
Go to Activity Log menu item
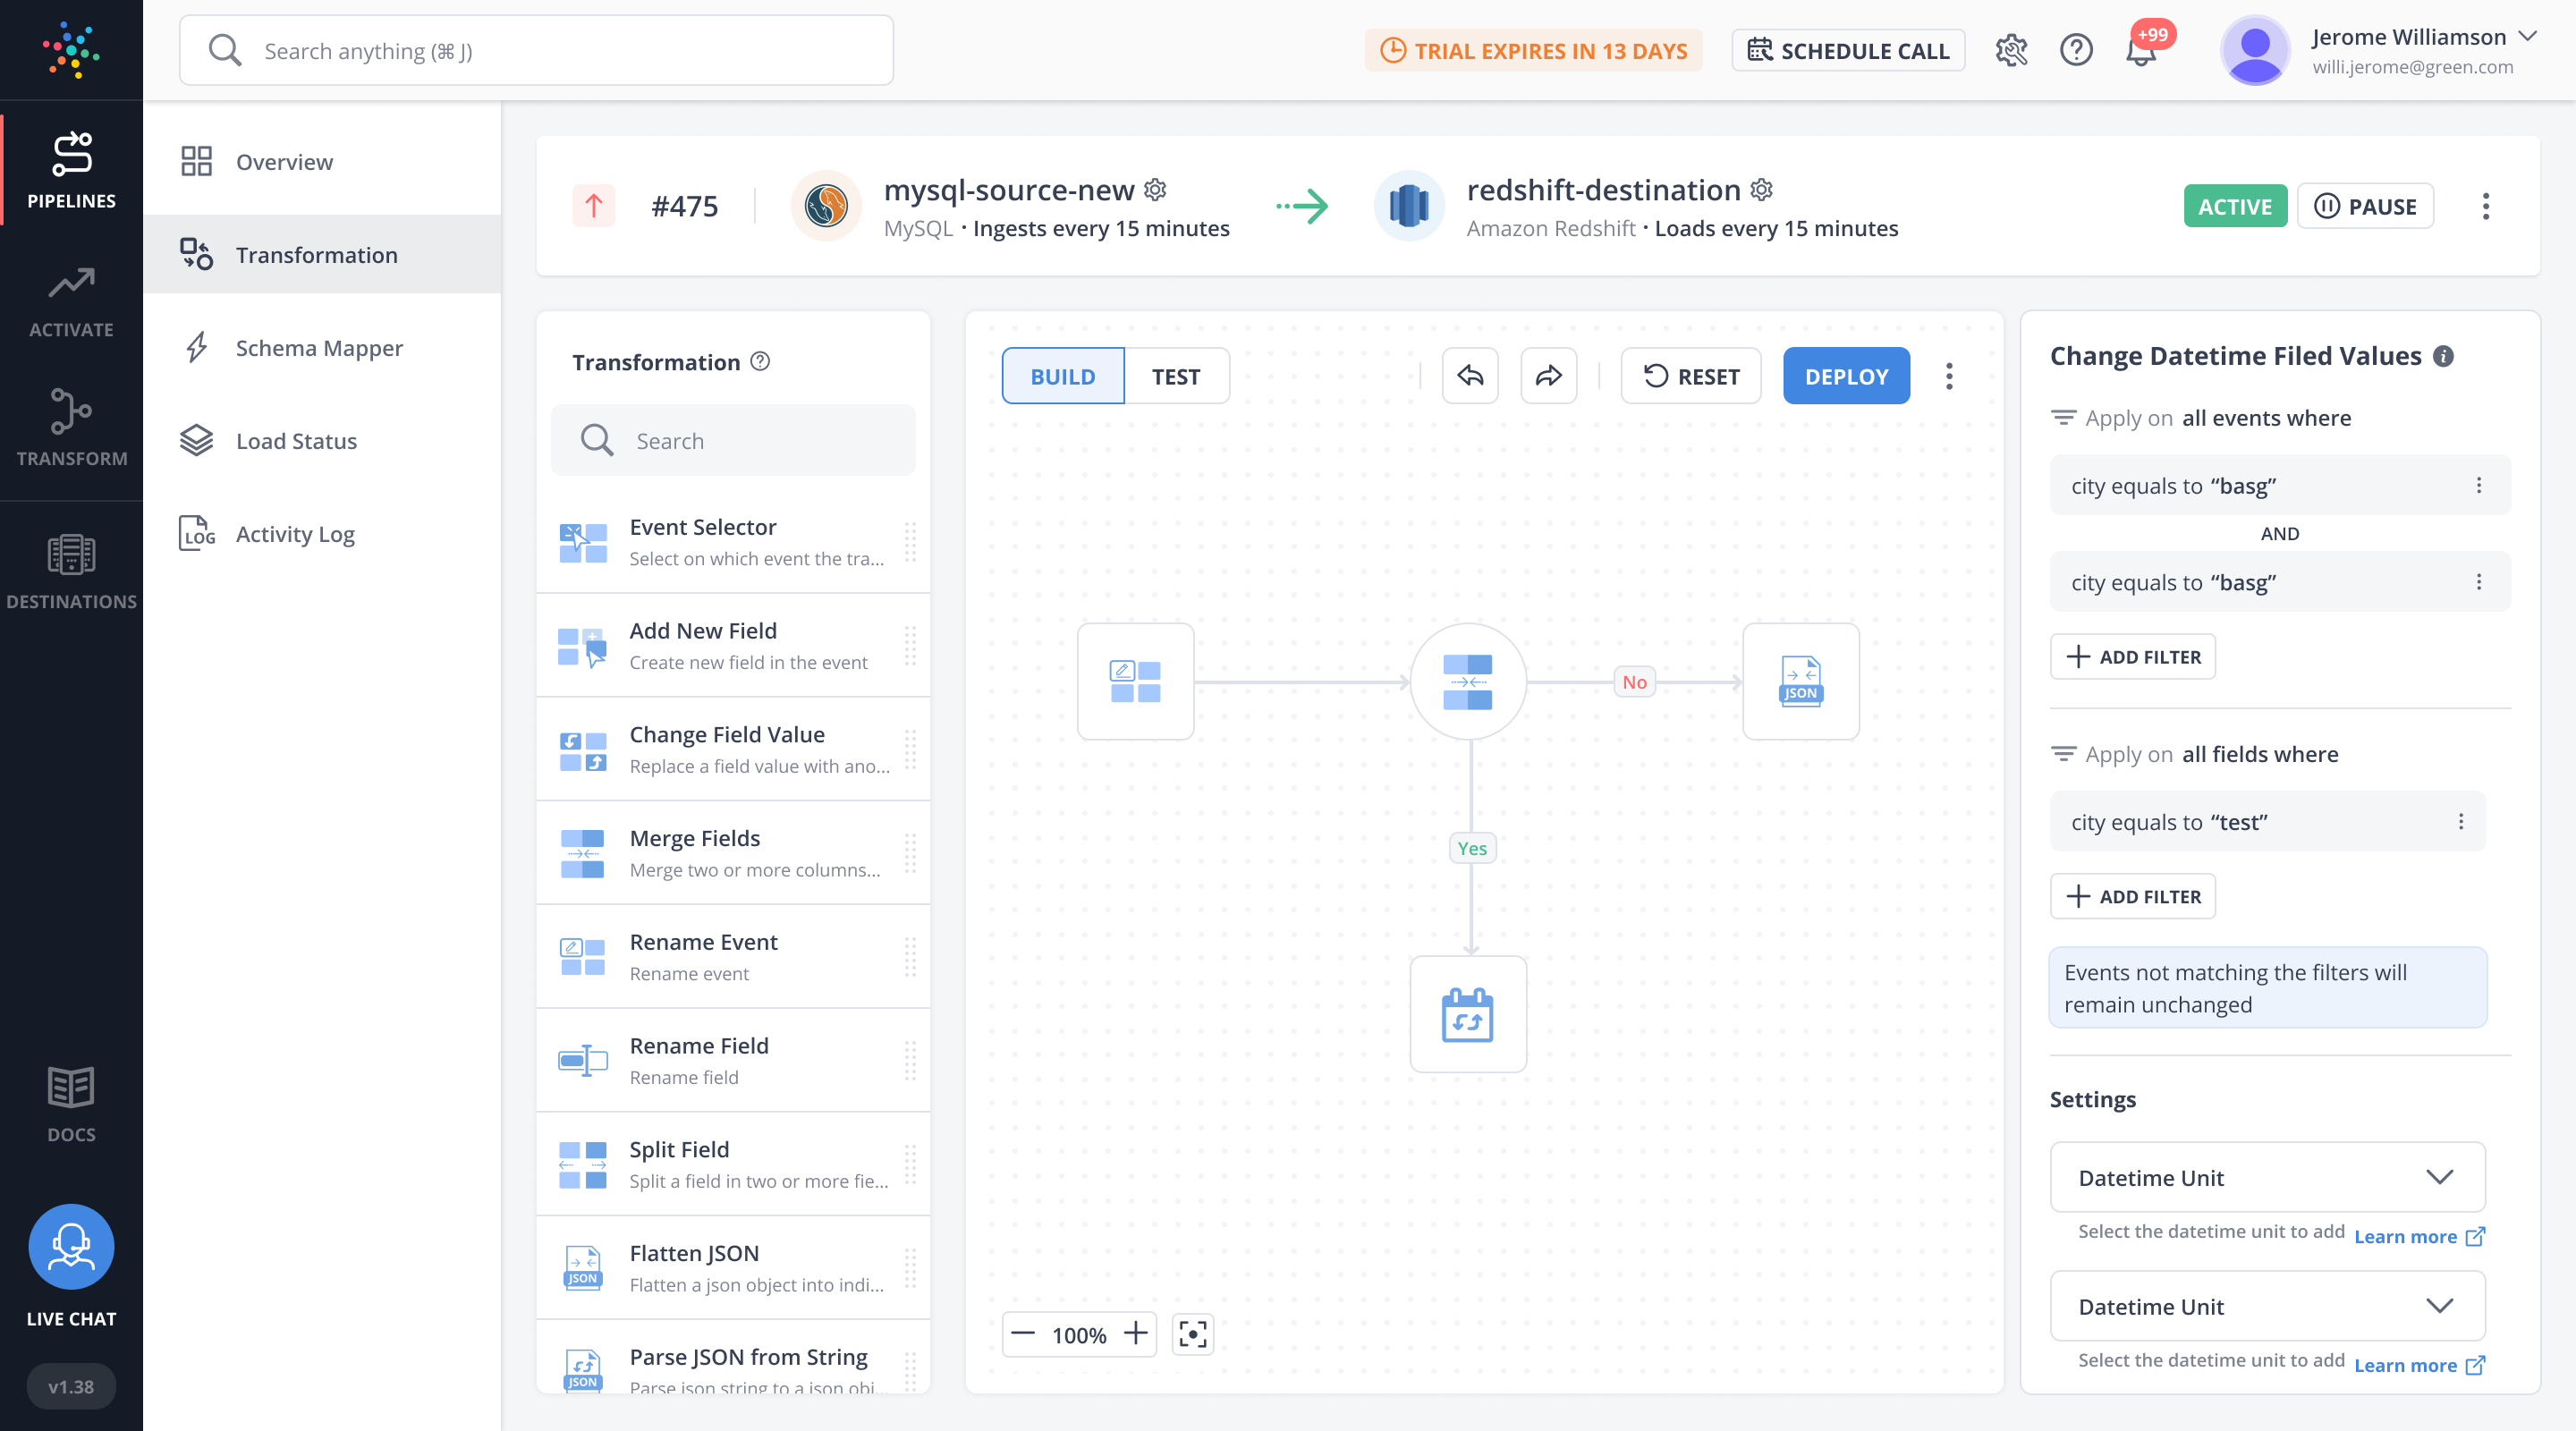point(295,534)
